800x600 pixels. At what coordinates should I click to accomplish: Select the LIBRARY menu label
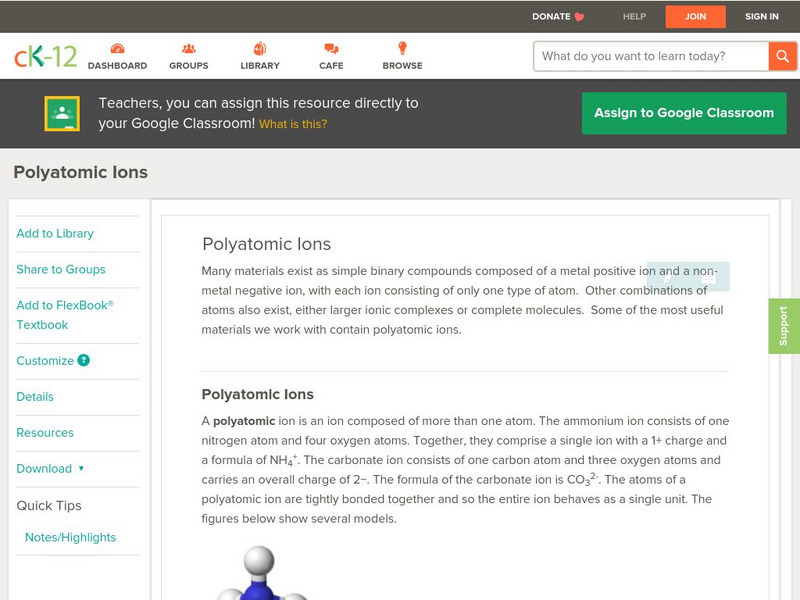[260, 66]
